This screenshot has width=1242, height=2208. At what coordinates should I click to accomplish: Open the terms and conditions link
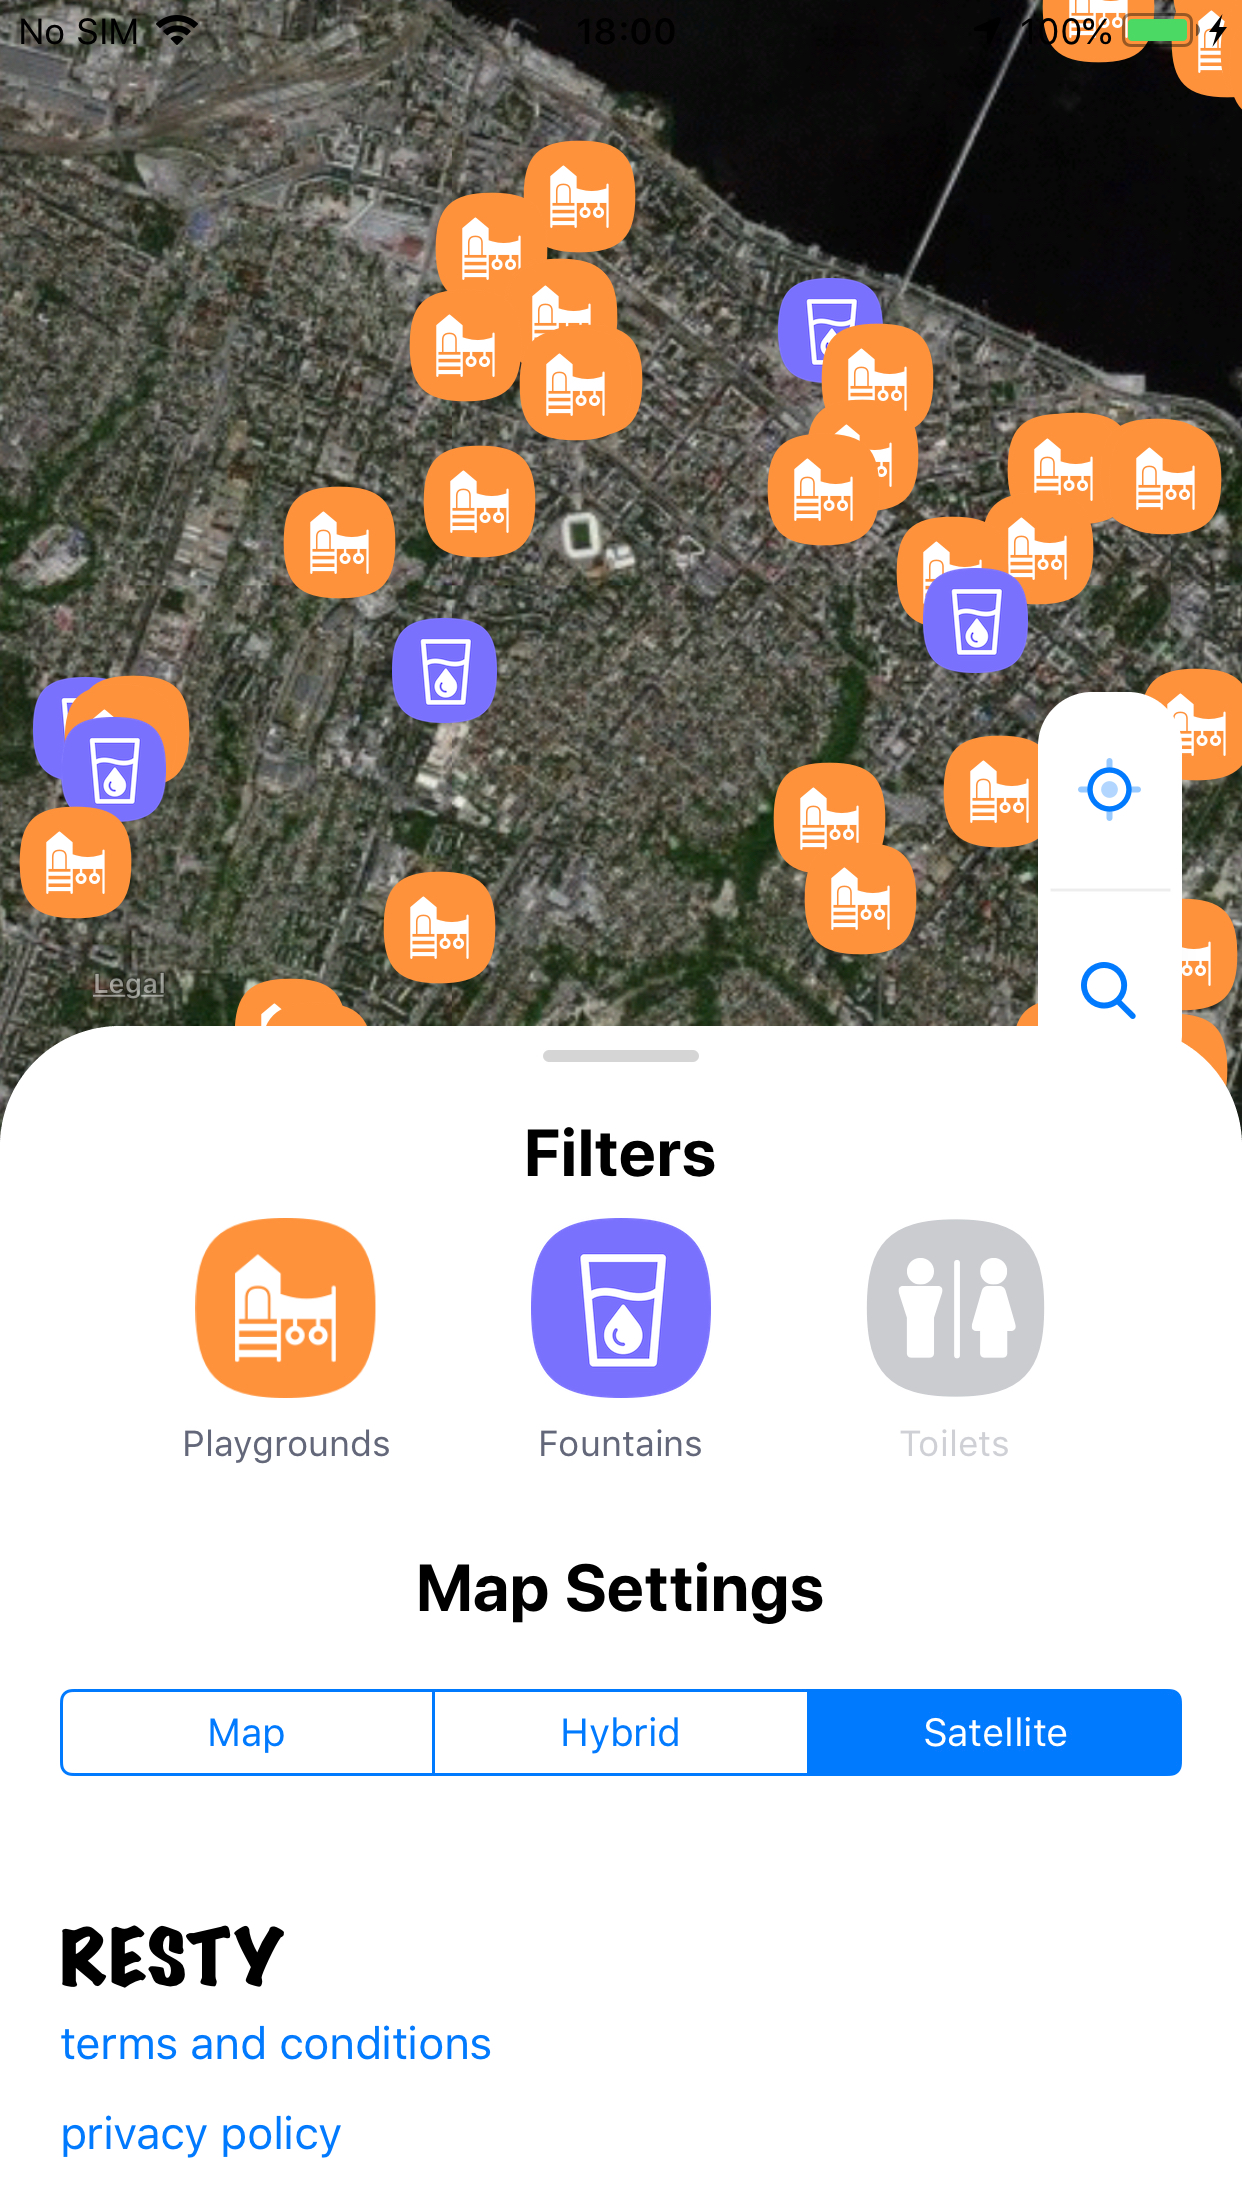(276, 2044)
